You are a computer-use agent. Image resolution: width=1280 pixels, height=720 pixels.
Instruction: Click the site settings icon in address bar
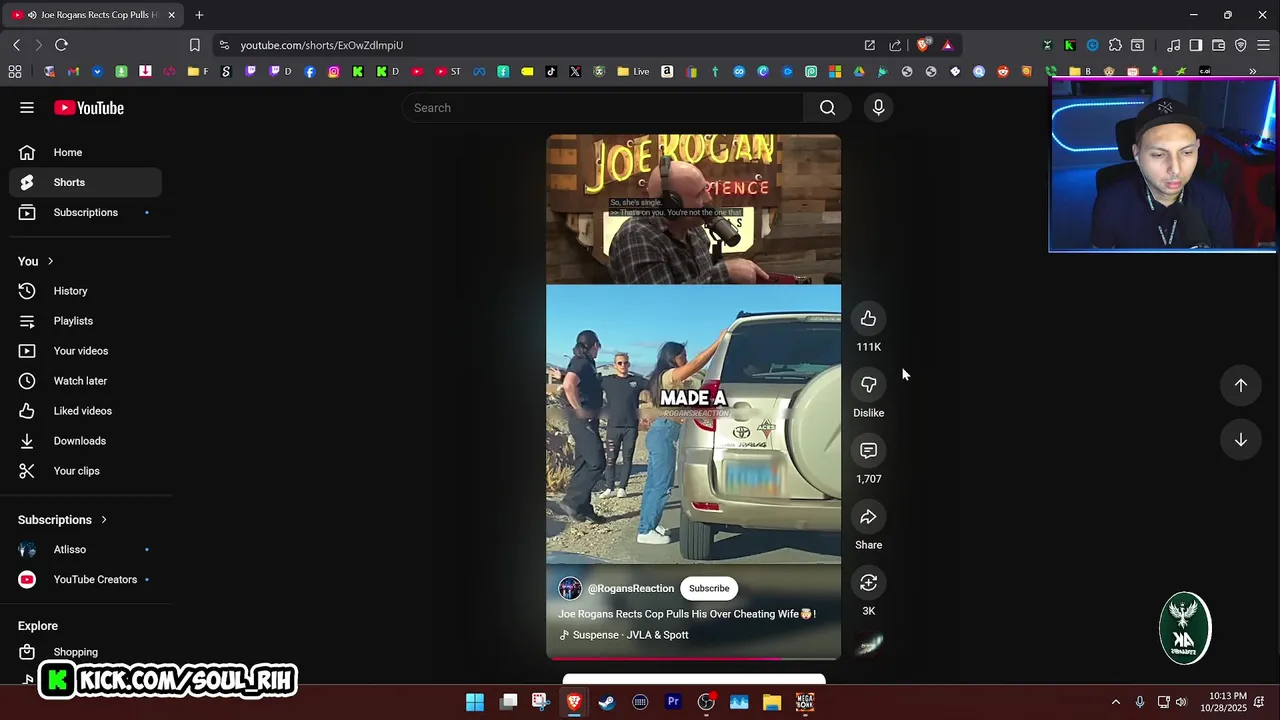coord(224,45)
